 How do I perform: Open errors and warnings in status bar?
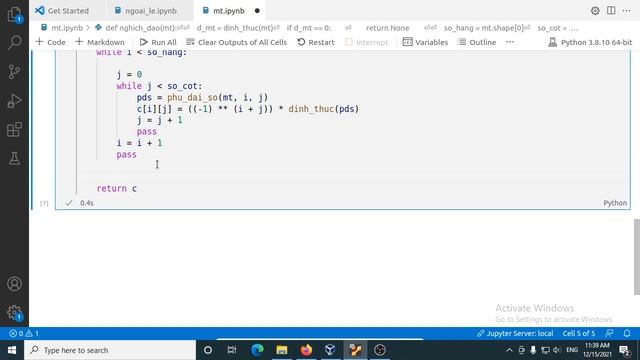click(24, 333)
